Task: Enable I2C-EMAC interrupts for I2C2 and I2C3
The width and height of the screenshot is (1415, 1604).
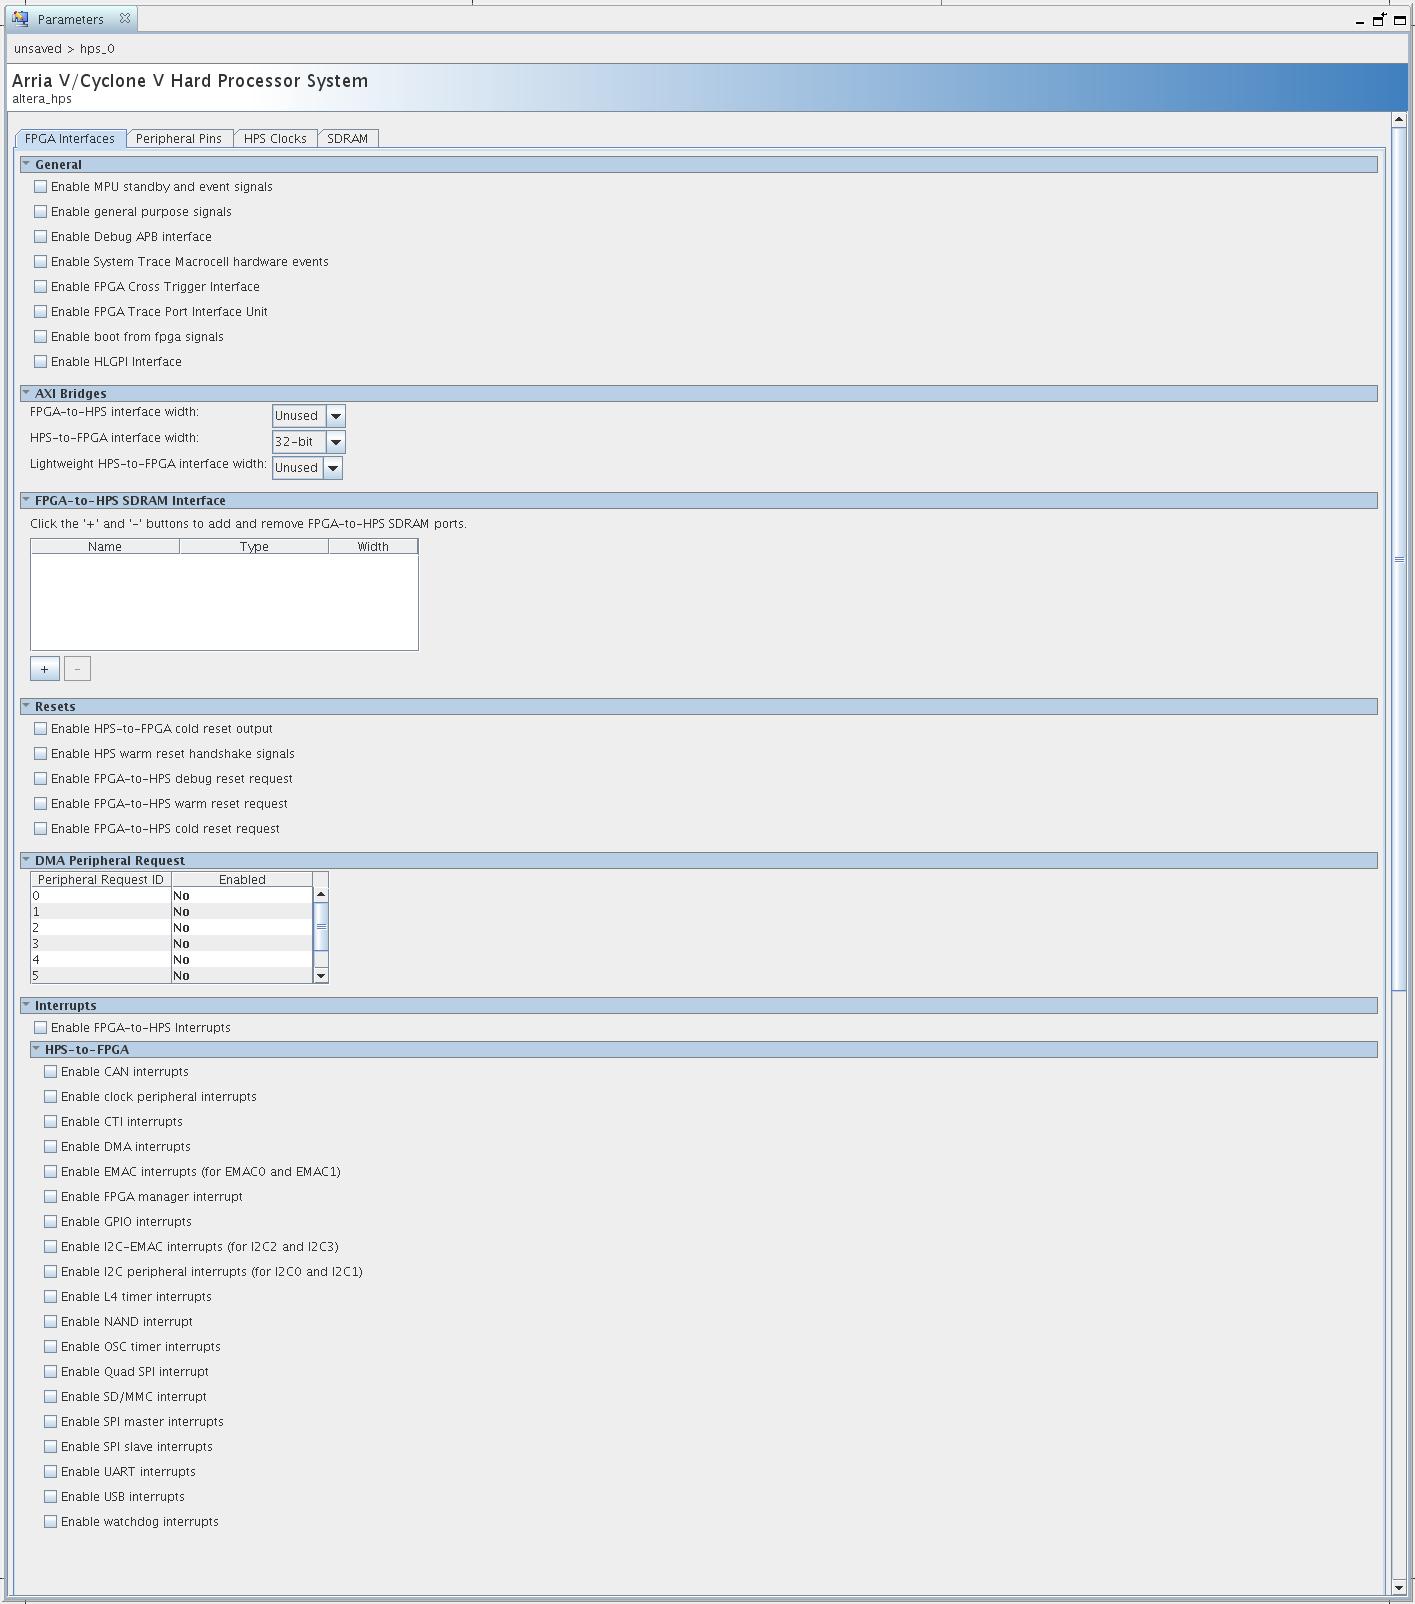Action: [x=51, y=1247]
